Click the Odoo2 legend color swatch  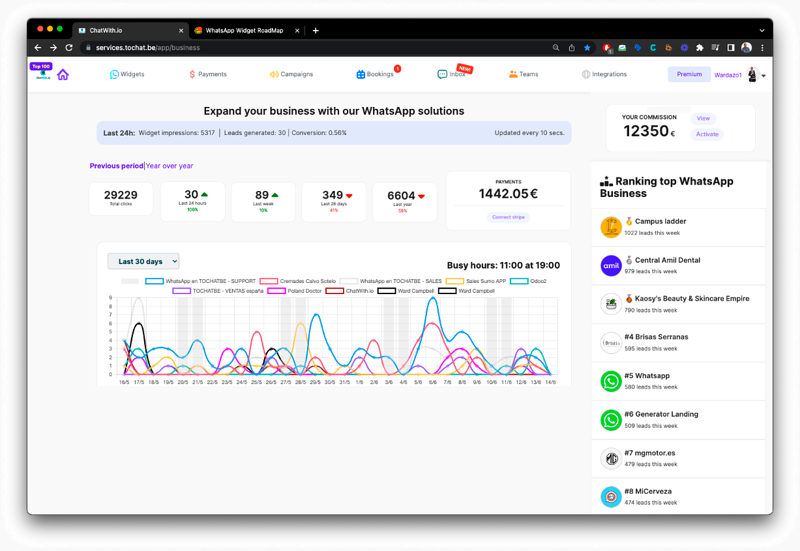coord(519,281)
